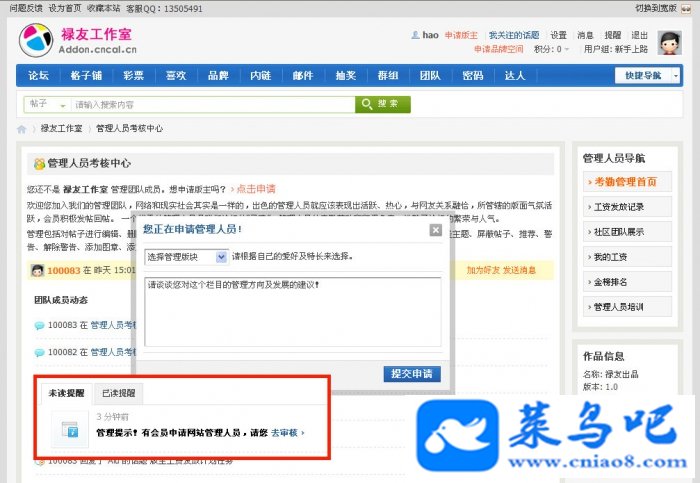This screenshot has width=700, height=483.
Task: Open 管理人员培训 in sidebar
Action: coord(627,307)
